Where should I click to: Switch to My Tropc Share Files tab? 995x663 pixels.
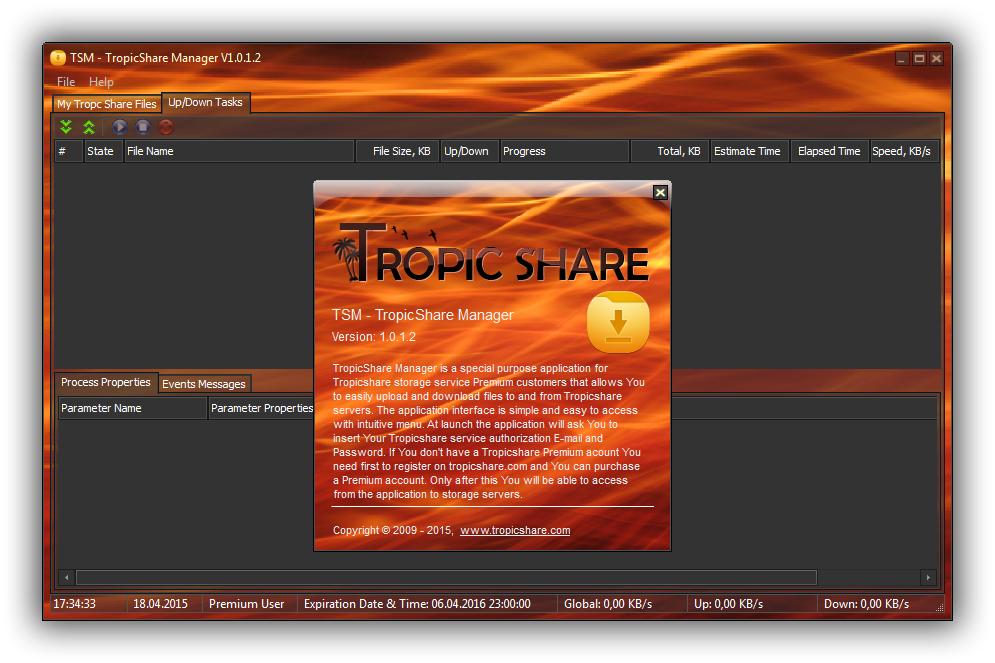107,104
